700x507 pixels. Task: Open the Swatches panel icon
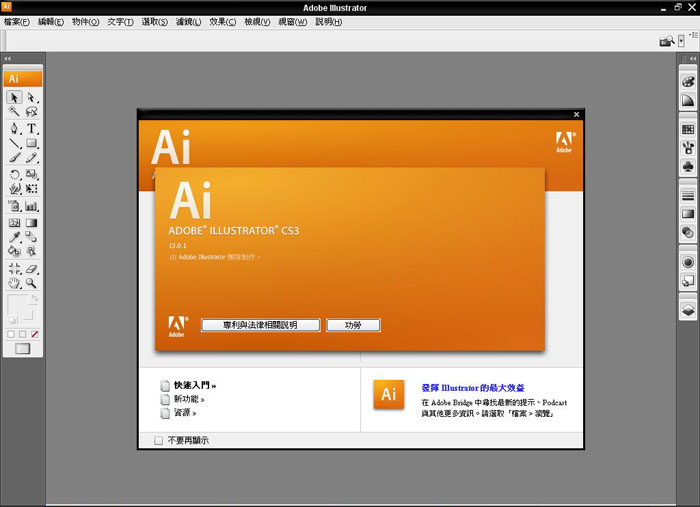coord(688,130)
